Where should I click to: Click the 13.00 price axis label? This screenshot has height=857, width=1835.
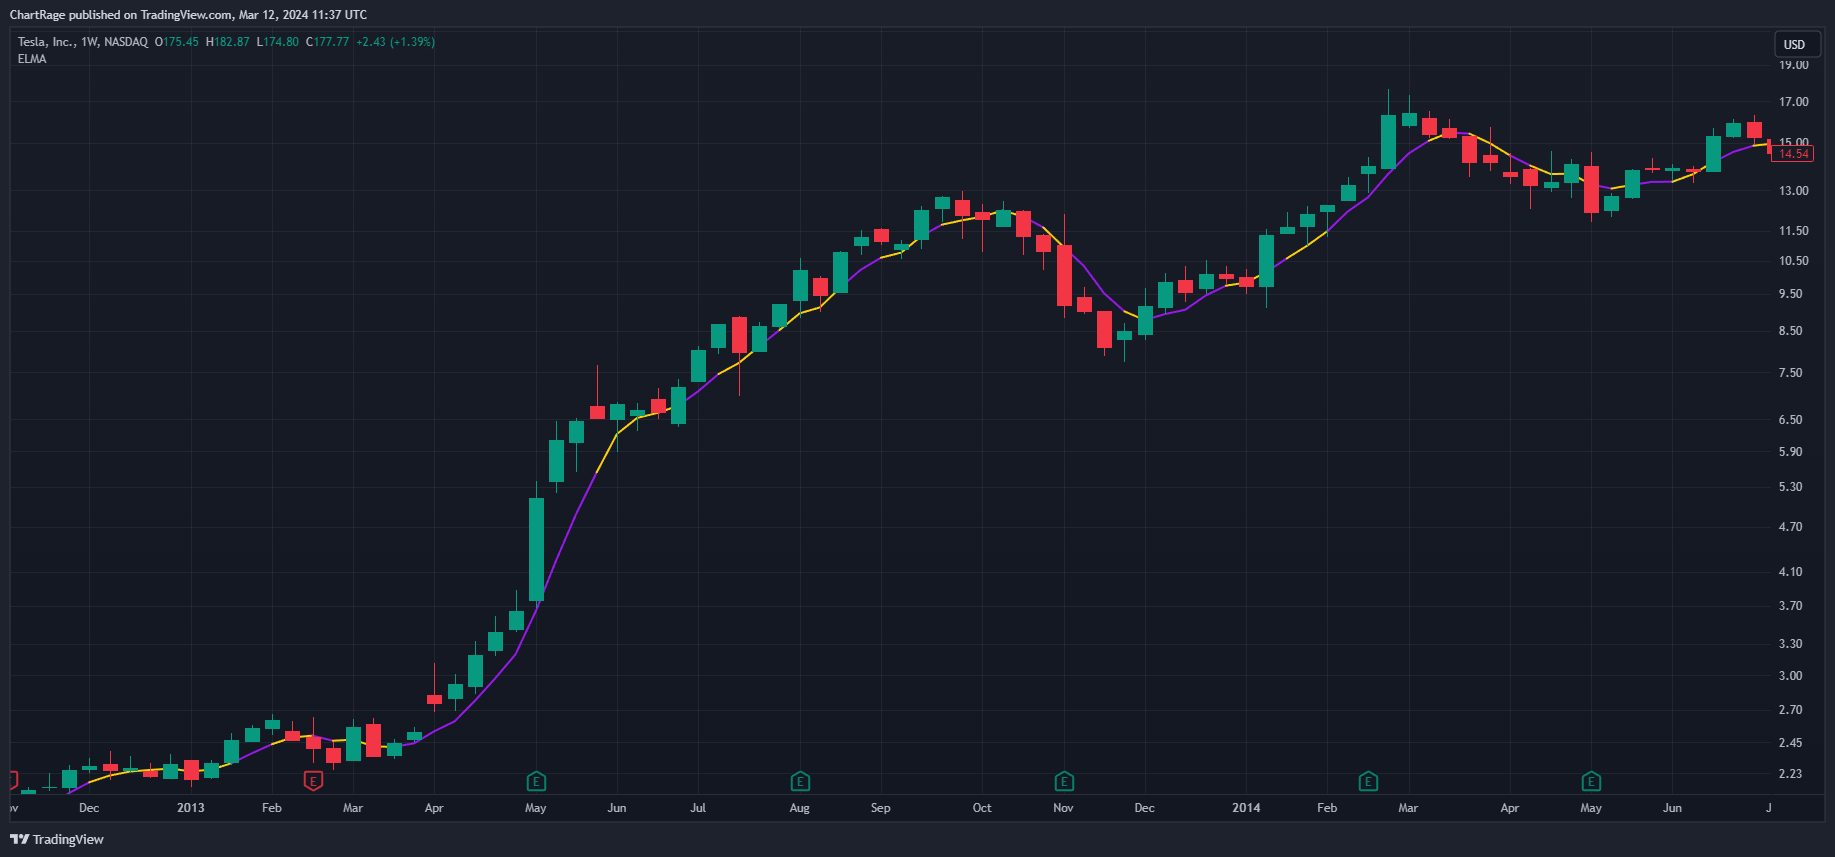1794,191
